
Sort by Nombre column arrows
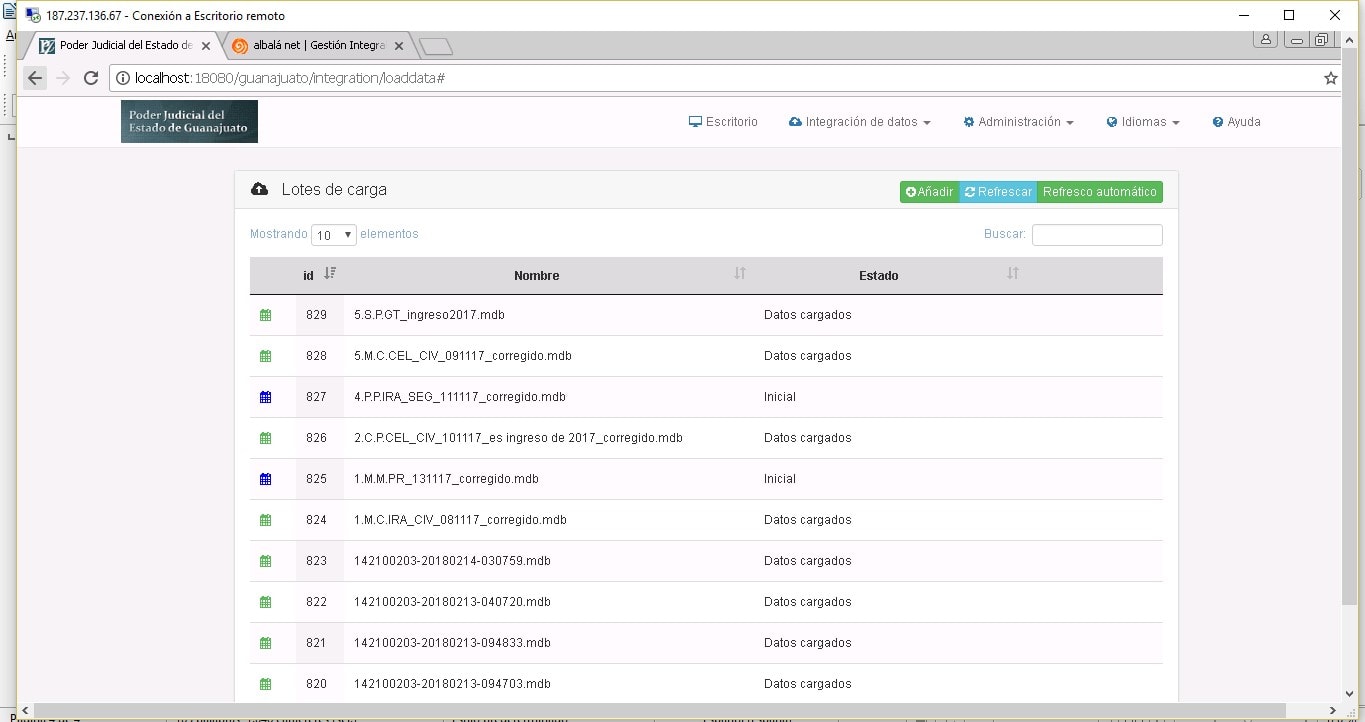740,274
